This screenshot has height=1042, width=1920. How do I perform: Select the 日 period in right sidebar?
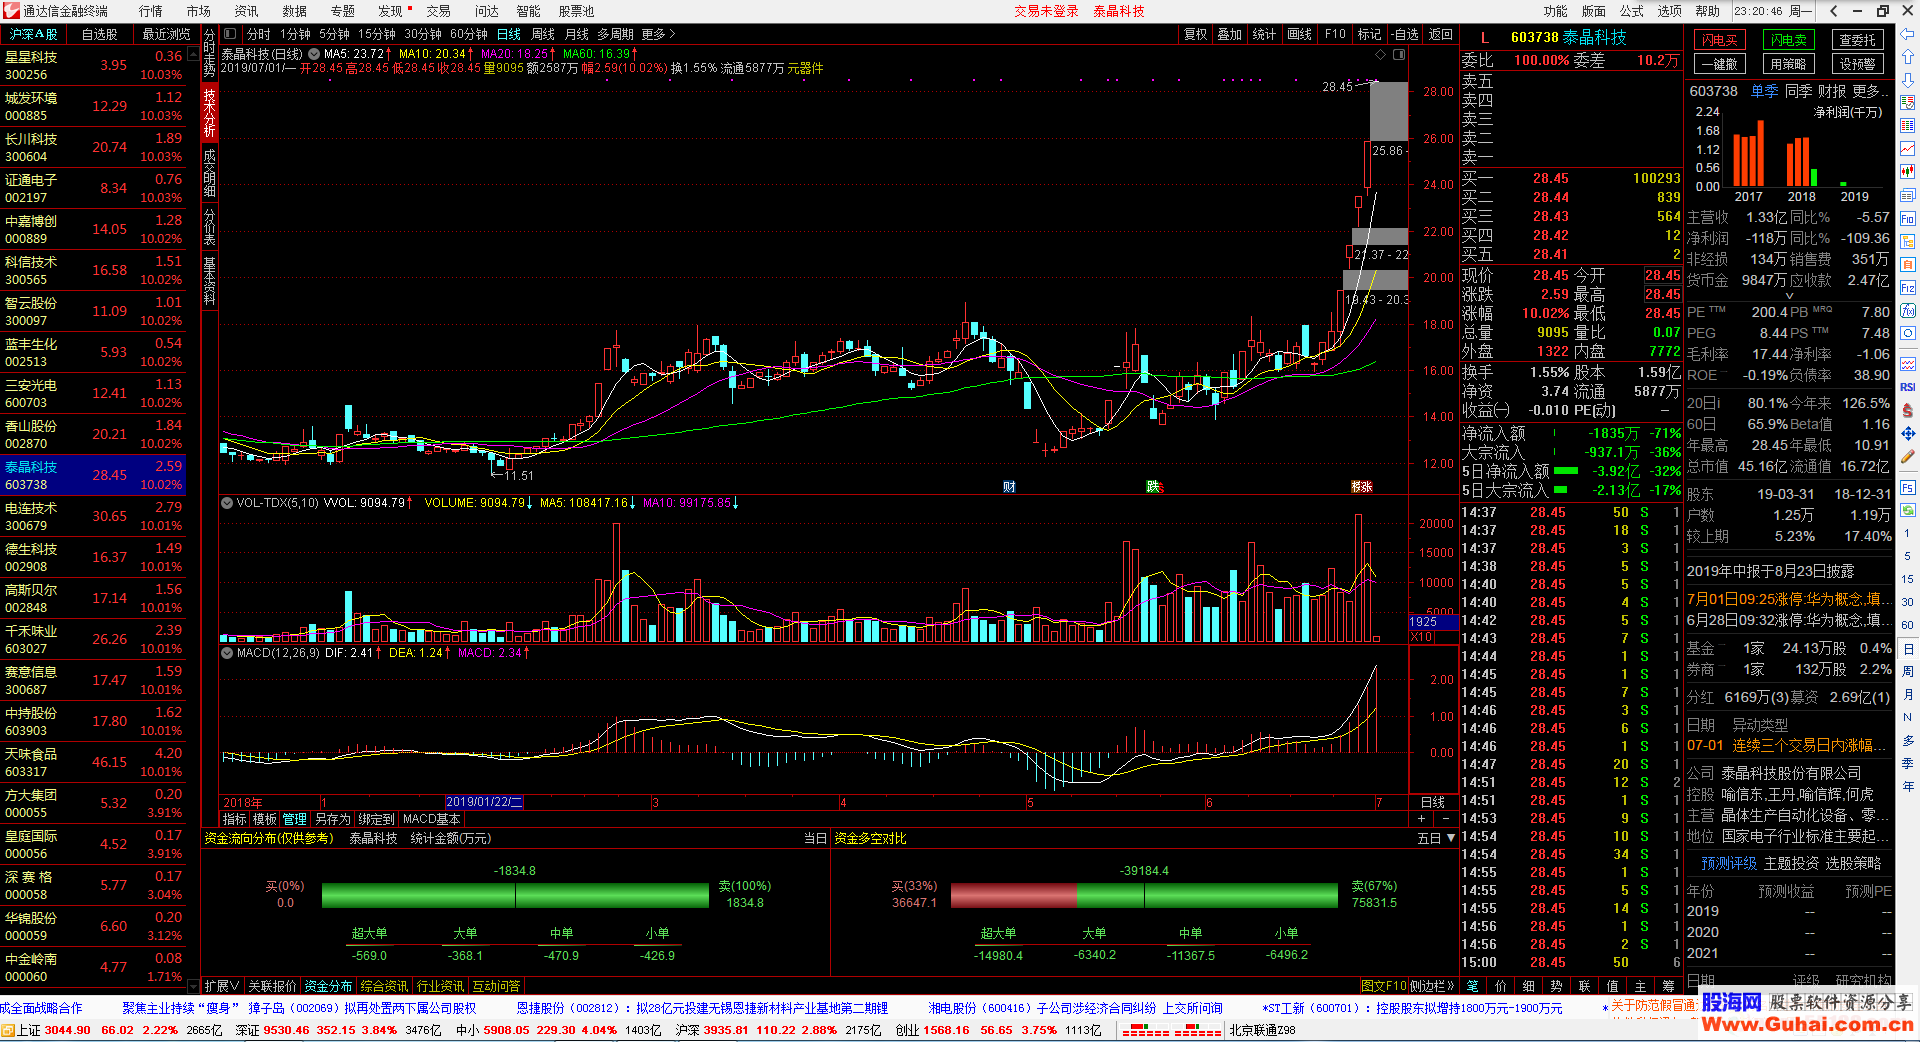(1908, 648)
